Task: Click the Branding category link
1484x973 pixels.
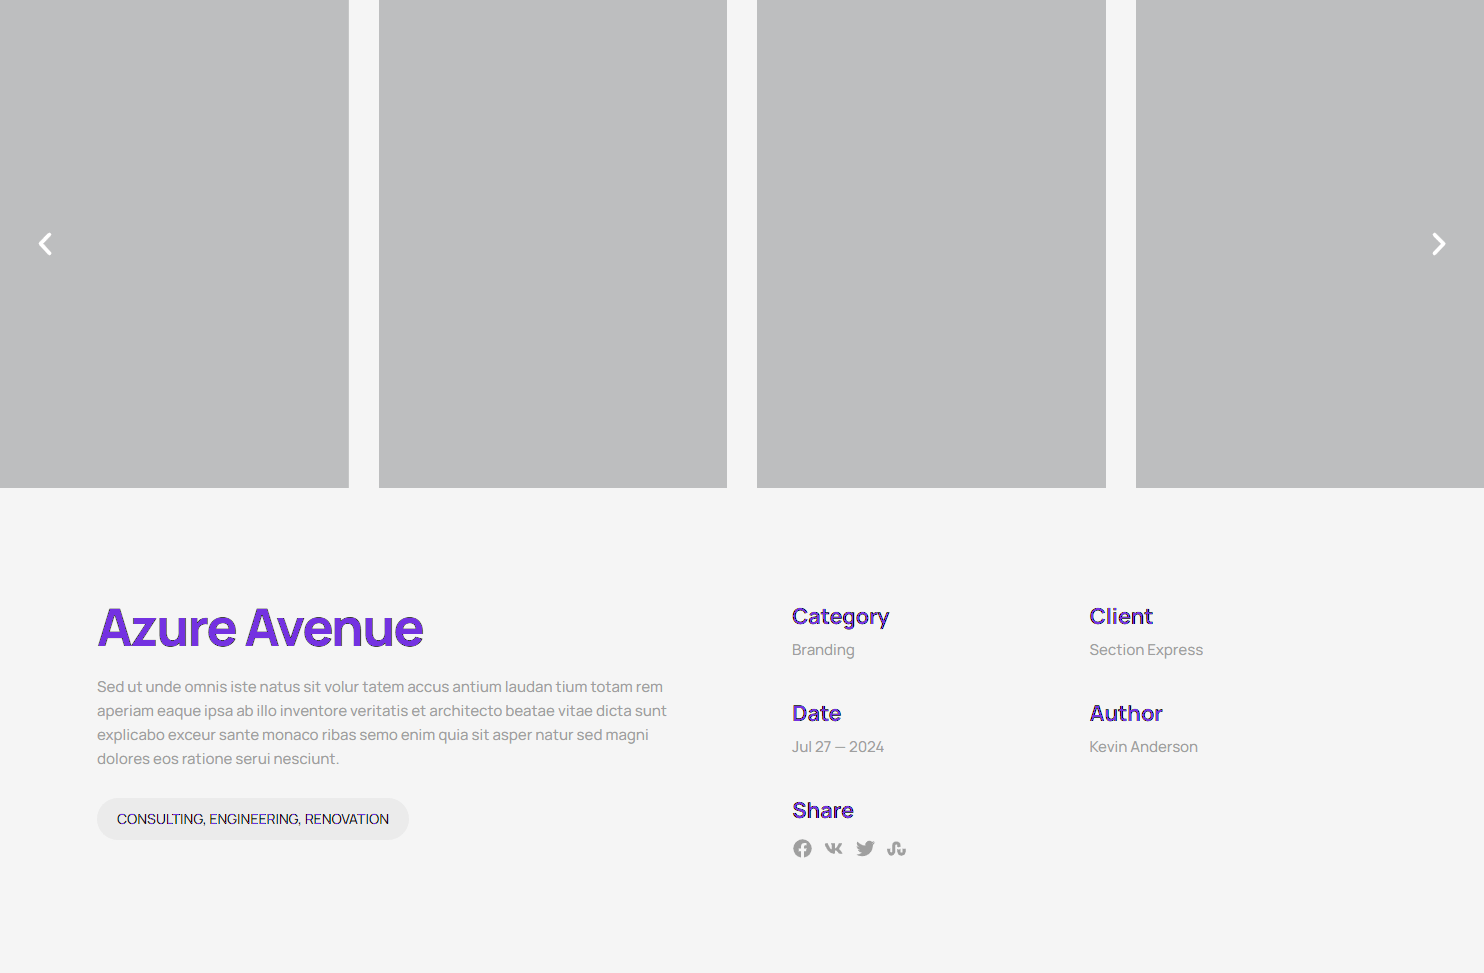Action: pos(823,650)
